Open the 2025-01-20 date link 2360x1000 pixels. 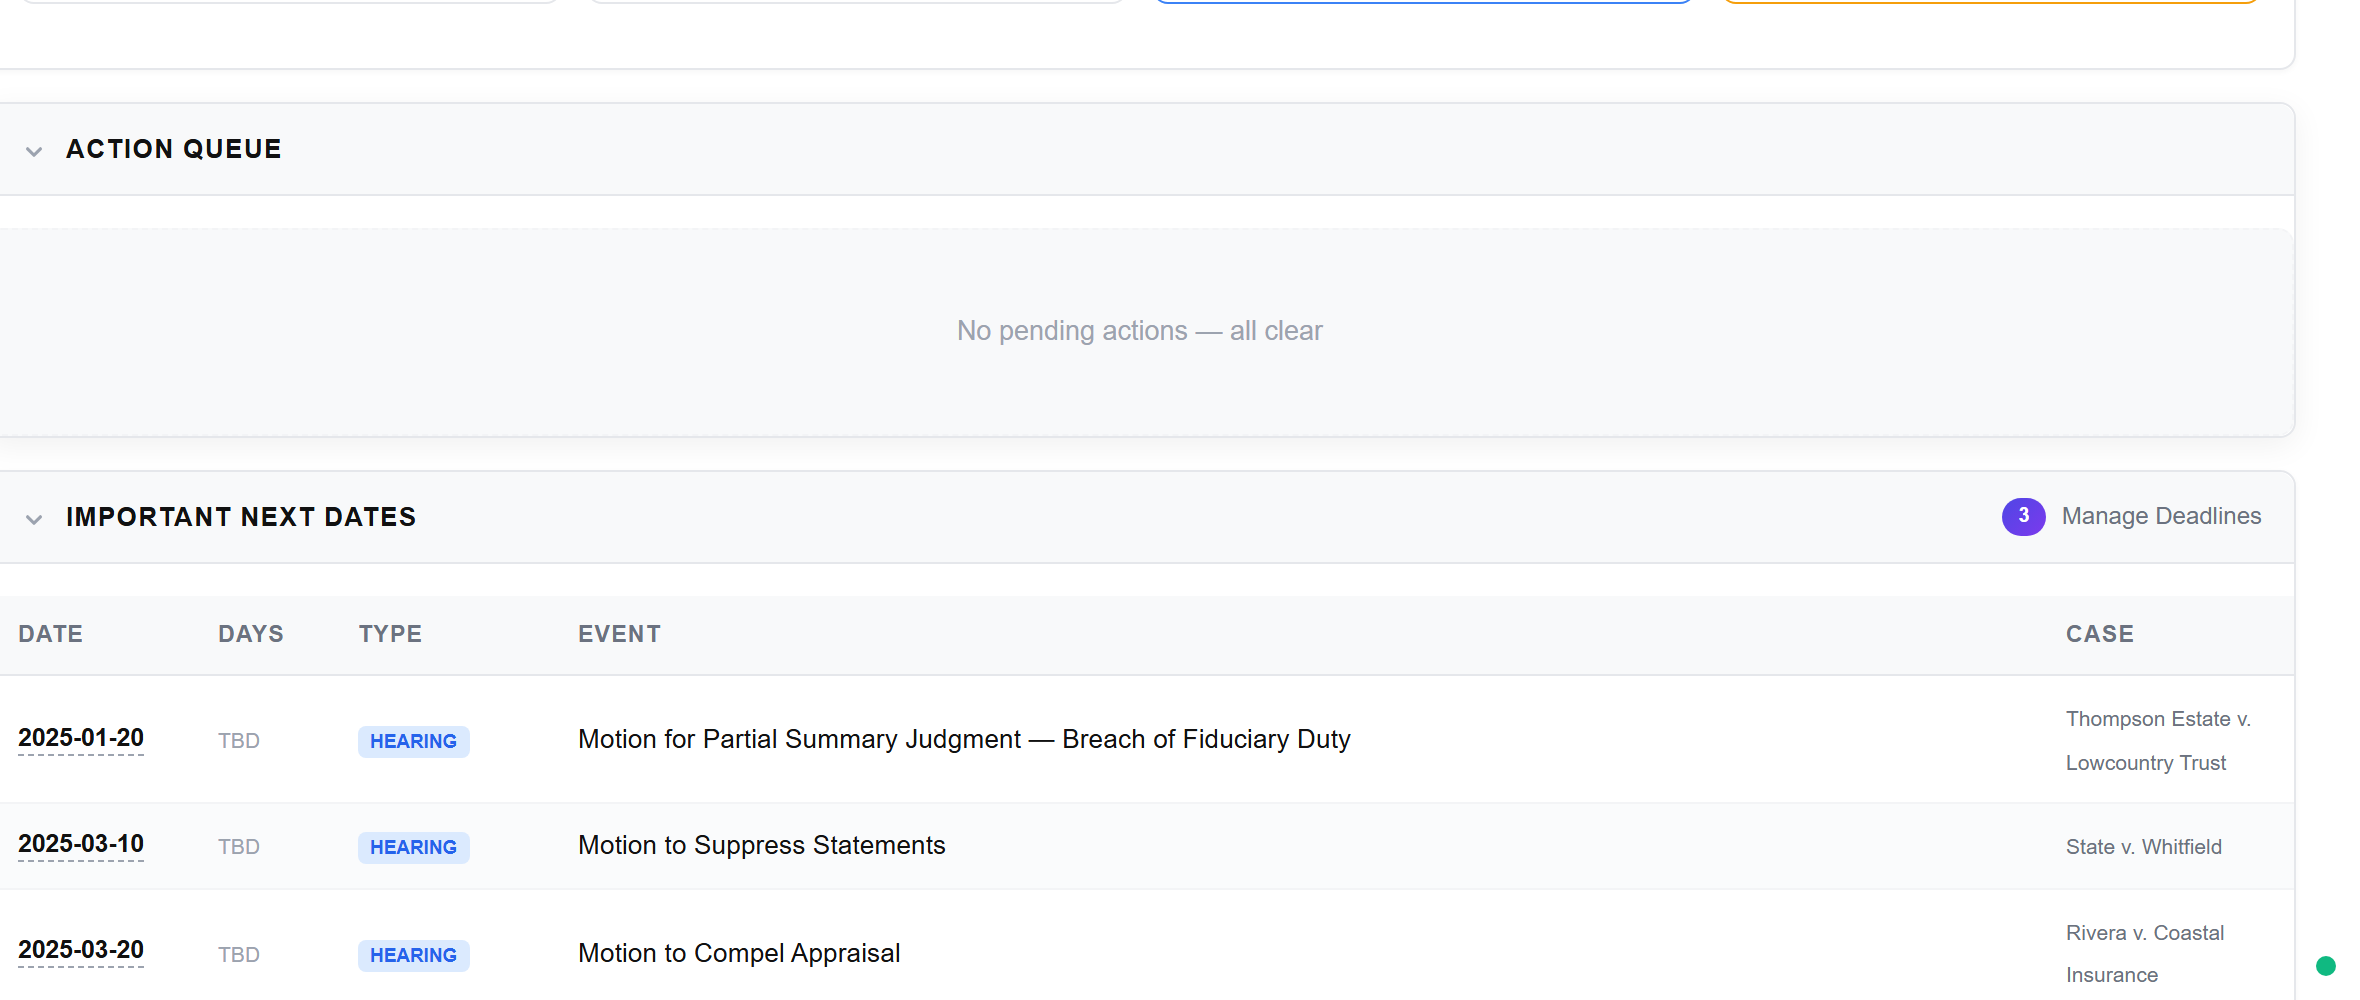tap(80, 738)
